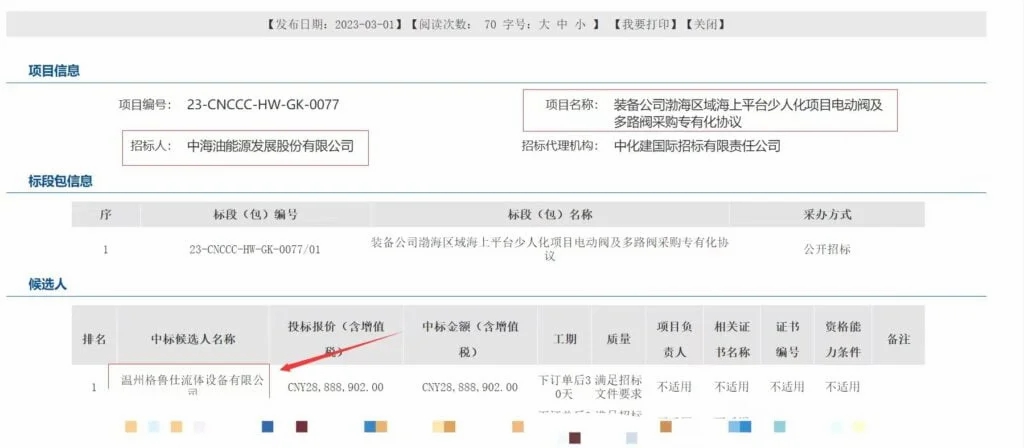Click tenderer name 中海油能源发展股份有限公司

point(270,146)
